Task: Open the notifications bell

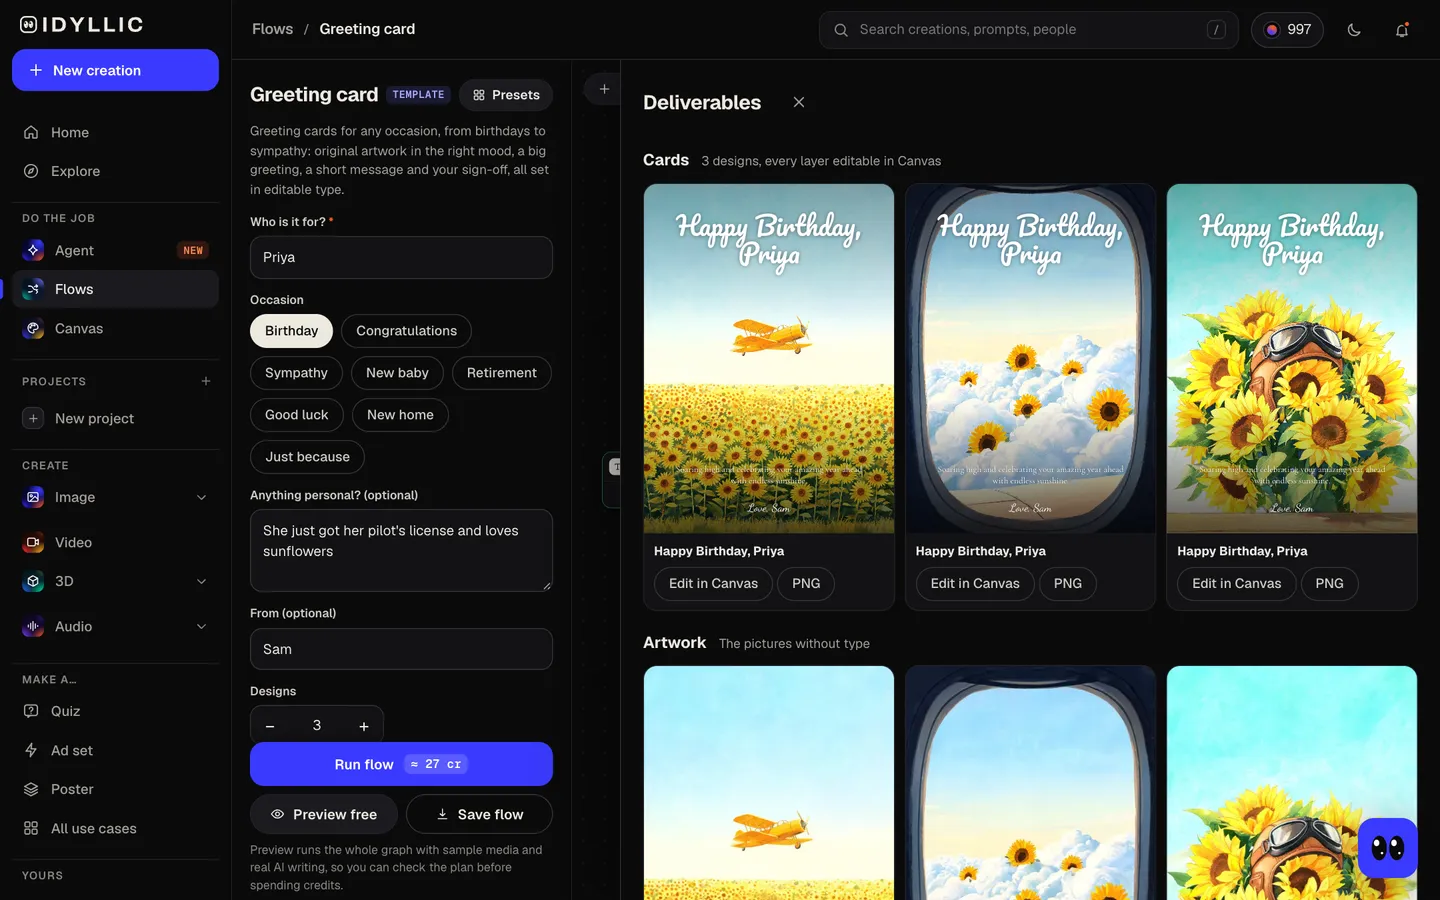Action: point(1402,30)
